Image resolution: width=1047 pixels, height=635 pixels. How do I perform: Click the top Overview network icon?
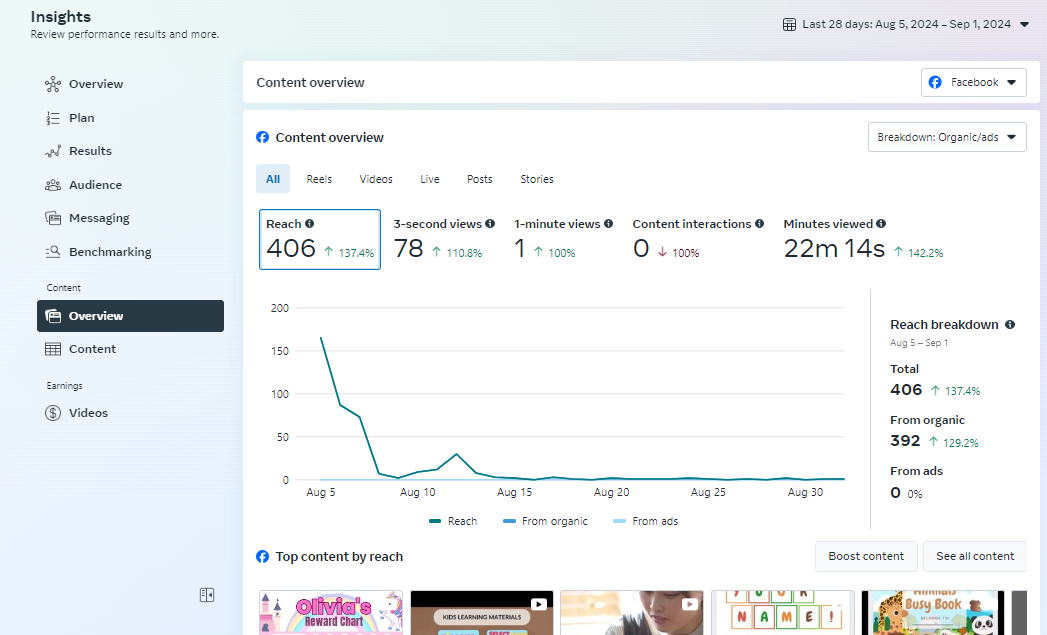point(53,84)
